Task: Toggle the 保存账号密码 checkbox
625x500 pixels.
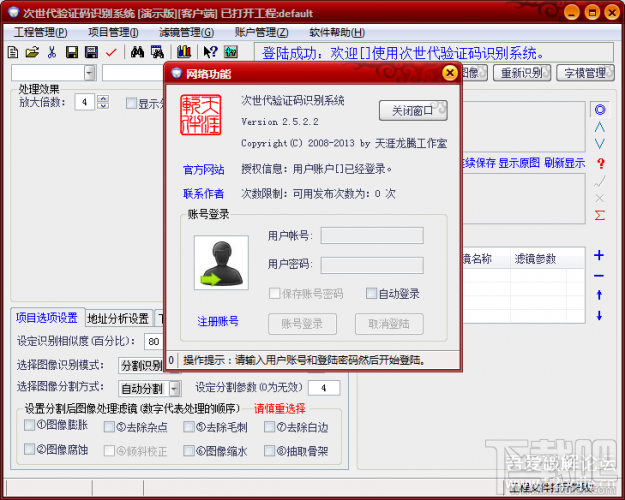Action: pyautogui.click(x=274, y=293)
